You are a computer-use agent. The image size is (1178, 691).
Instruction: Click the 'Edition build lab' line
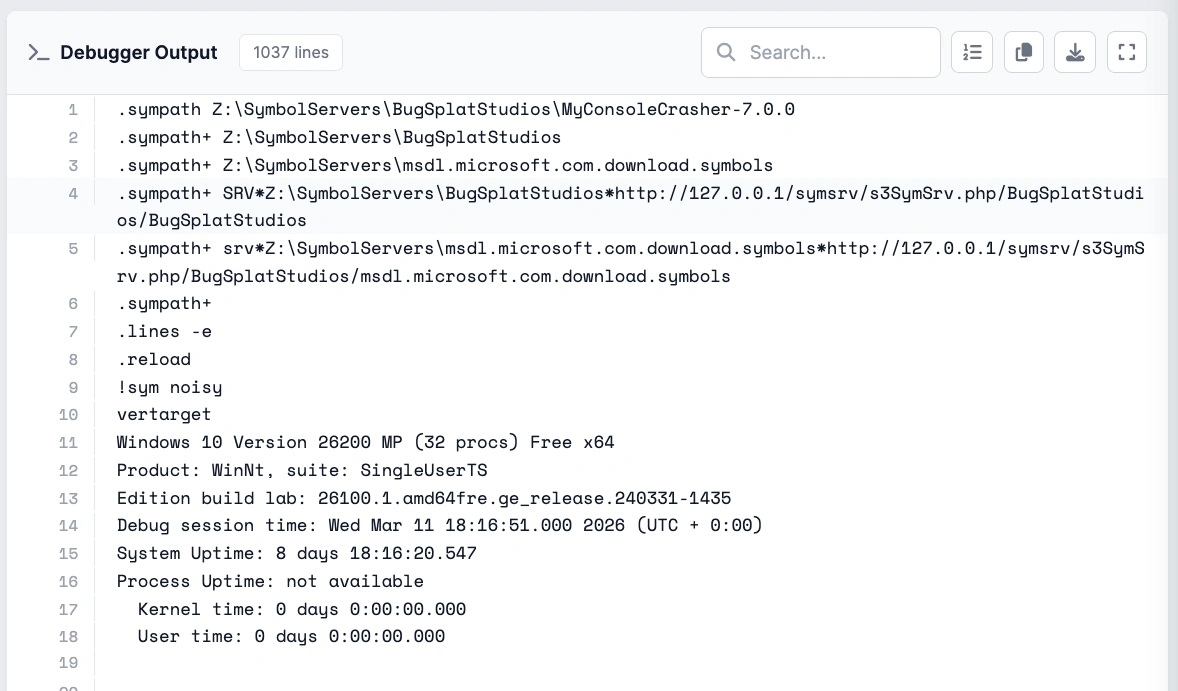tap(424, 499)
